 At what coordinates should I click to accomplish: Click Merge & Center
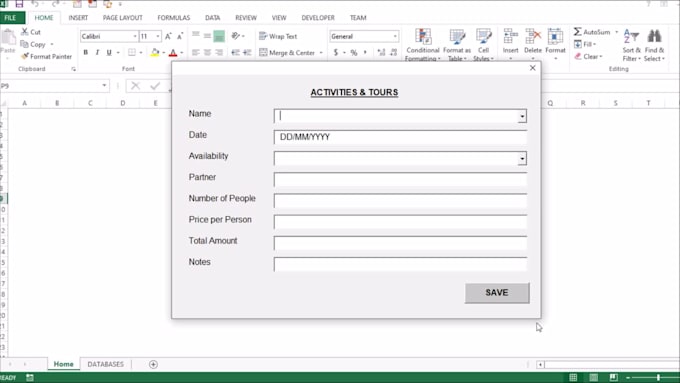tap(287, 52)
